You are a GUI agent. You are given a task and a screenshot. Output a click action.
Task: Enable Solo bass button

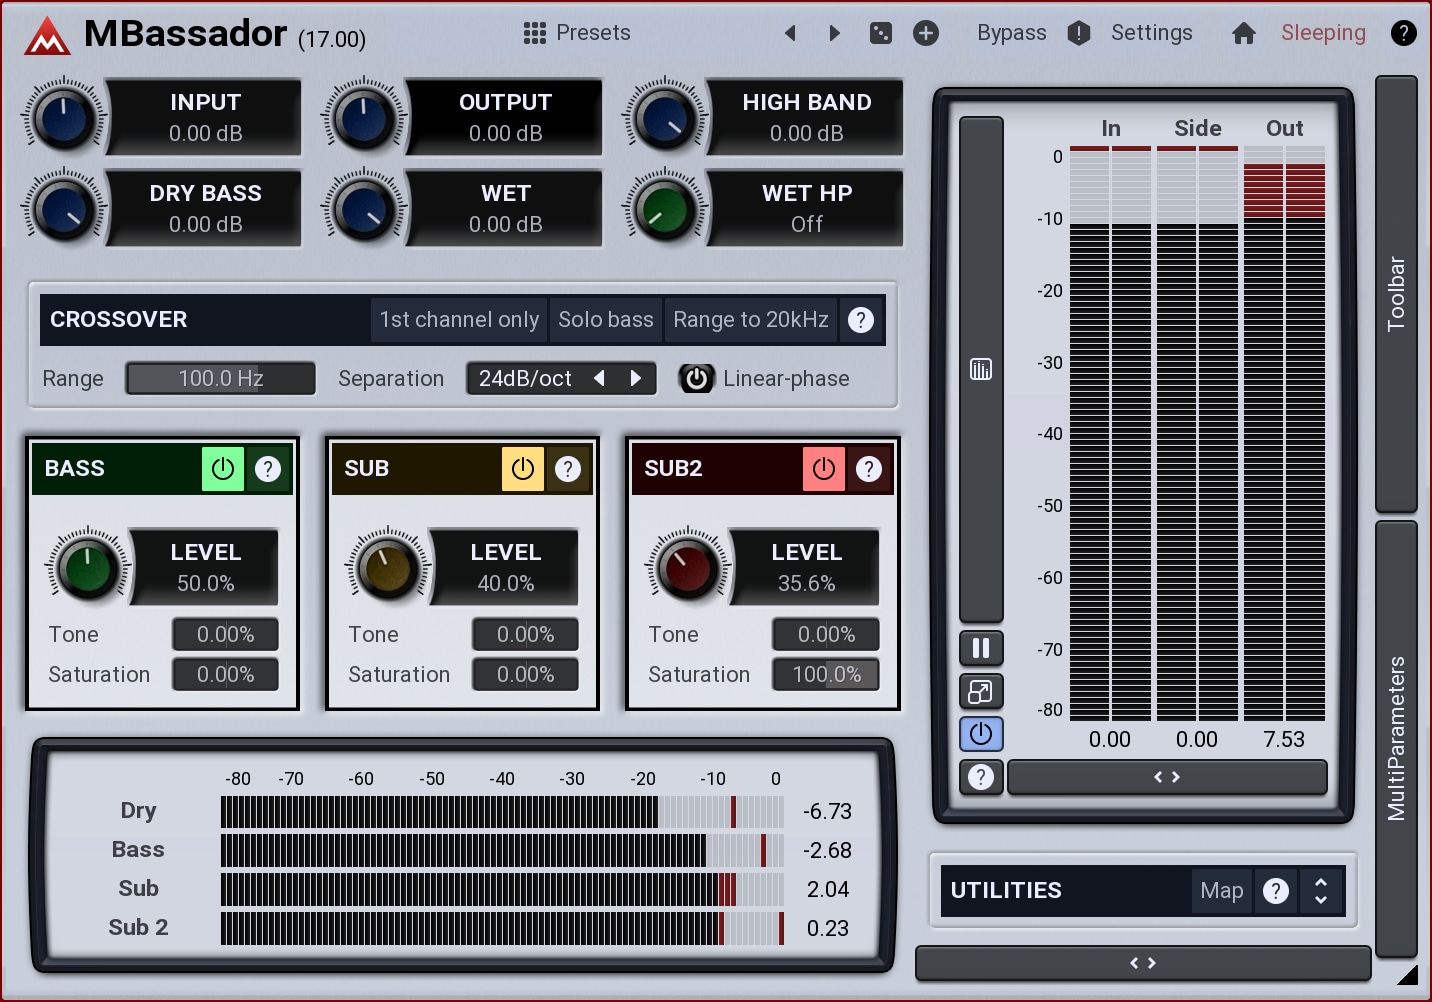(x=605, y=320)
